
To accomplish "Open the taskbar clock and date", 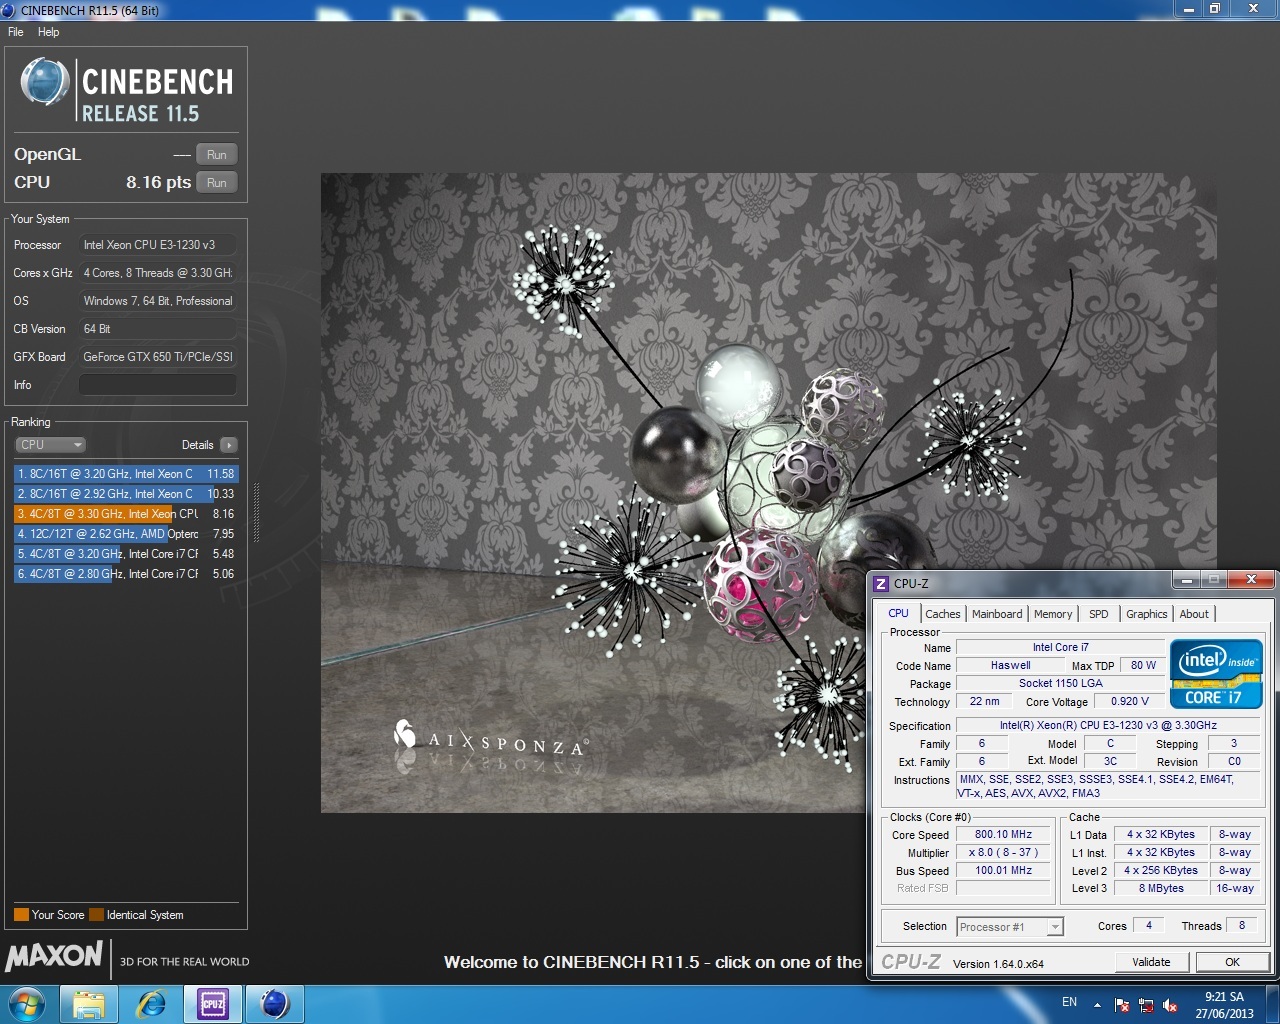I will tap(1224, 1005).
